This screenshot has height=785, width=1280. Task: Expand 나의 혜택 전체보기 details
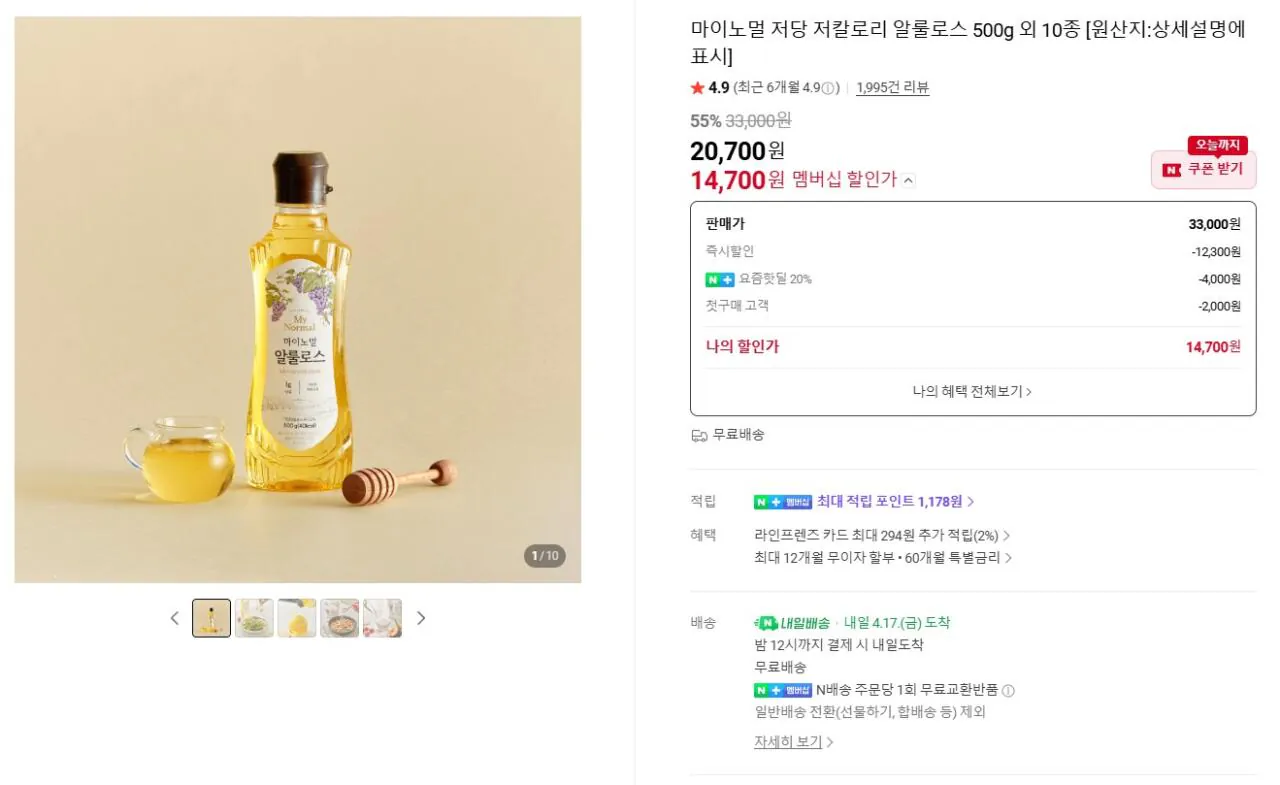click(x=972, y=391)
